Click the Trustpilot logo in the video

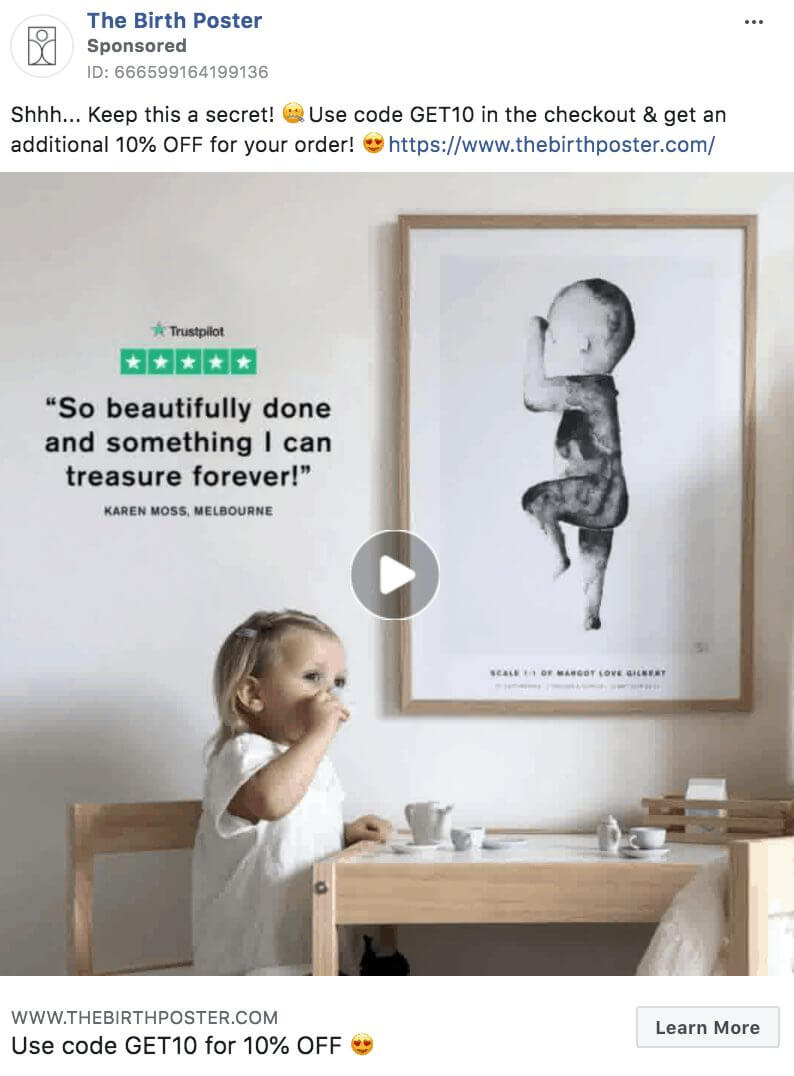click(x=187, y=331)
